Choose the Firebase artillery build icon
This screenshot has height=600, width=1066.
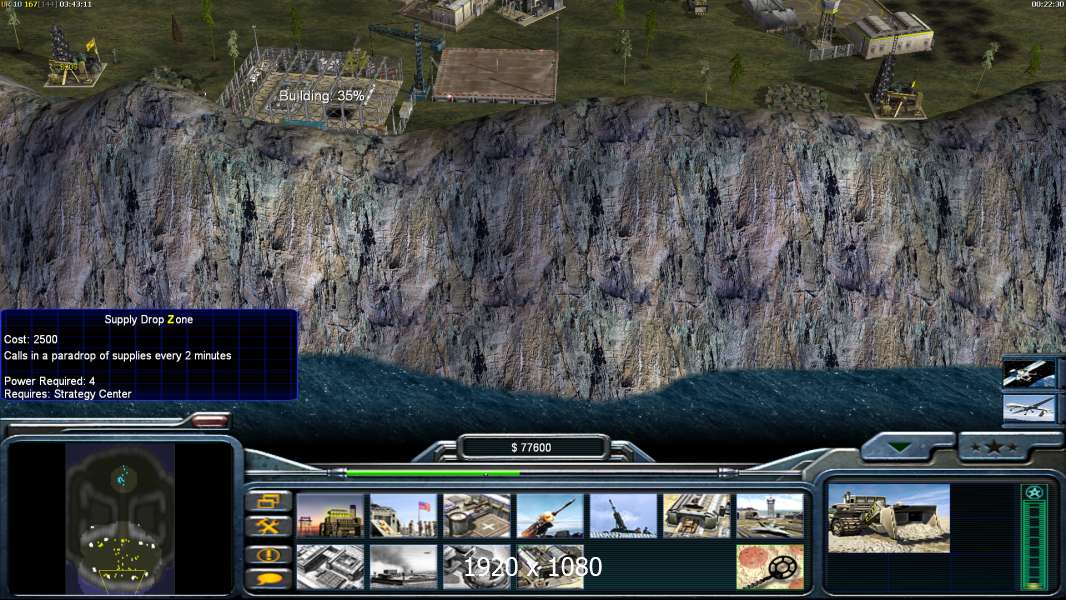[623, 516]
